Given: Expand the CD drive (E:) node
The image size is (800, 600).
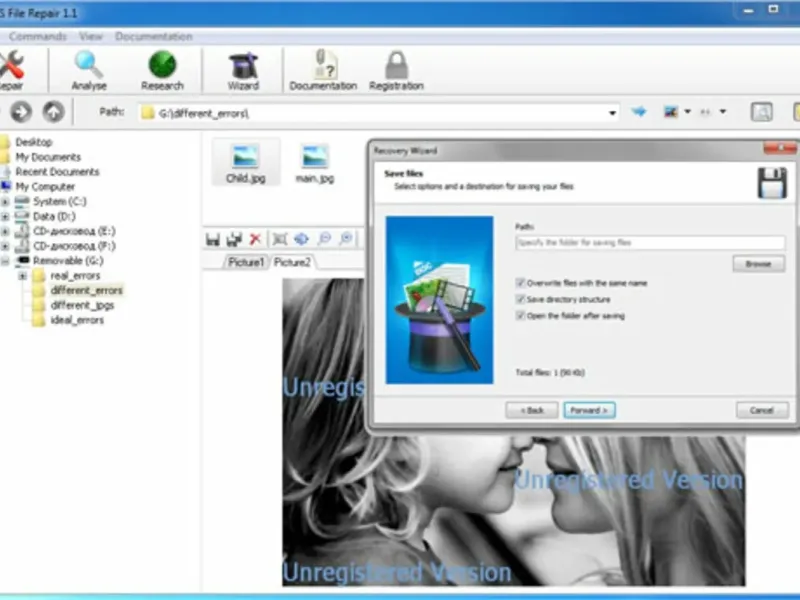Looking at the screenshot, I should tap(5, 231).
